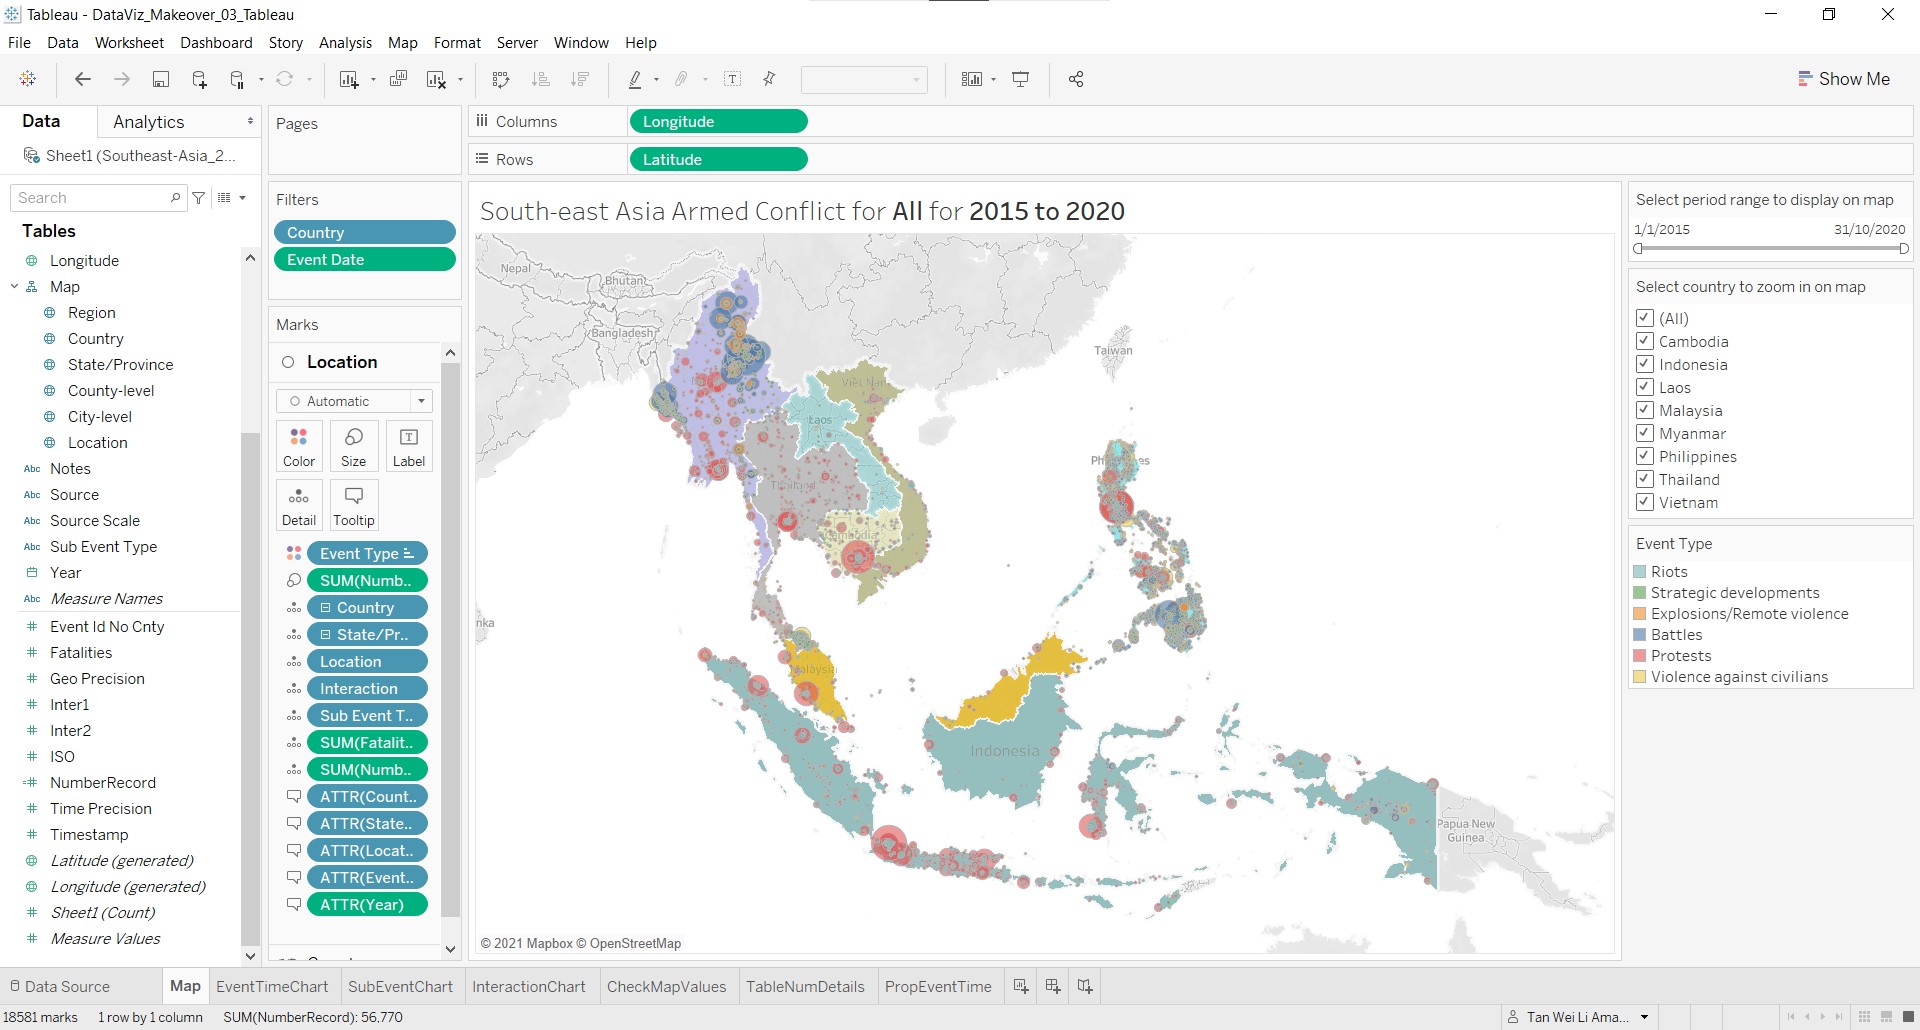The image size is (1920, 1030).
Task: Switch to the EventTimeChart sheet tab
Action: [x=272, y=986]
